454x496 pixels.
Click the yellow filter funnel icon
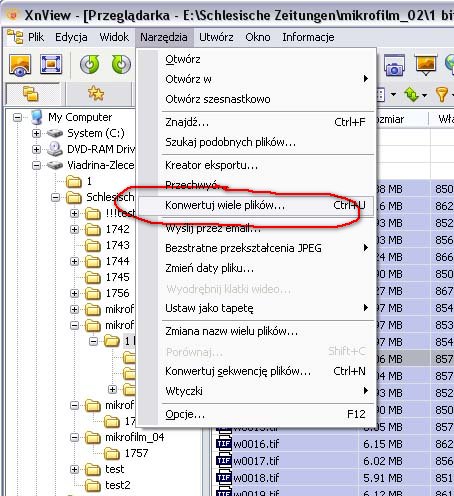(x=441, y=95)
